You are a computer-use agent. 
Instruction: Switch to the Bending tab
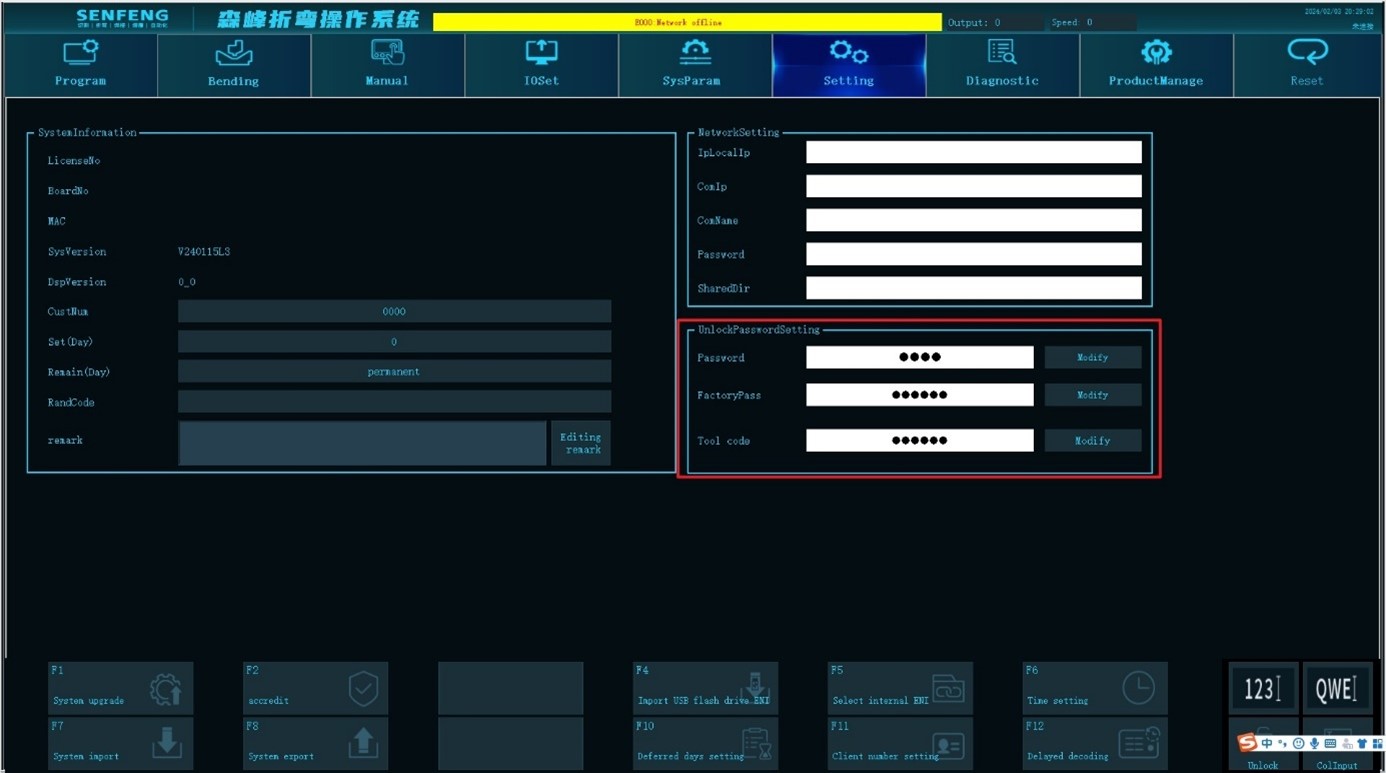point(234,64)
